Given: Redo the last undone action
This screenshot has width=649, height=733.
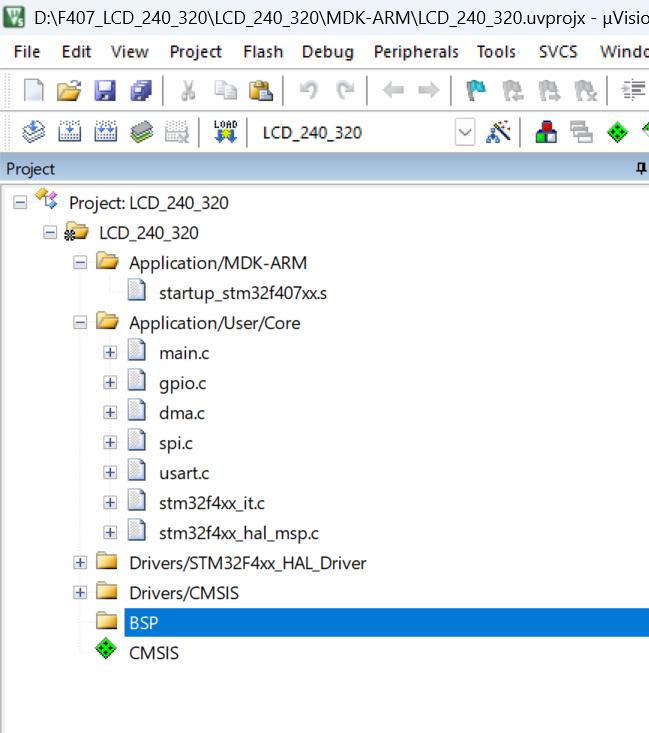Looking at the screenshot, I should click(x=345, y=90).
